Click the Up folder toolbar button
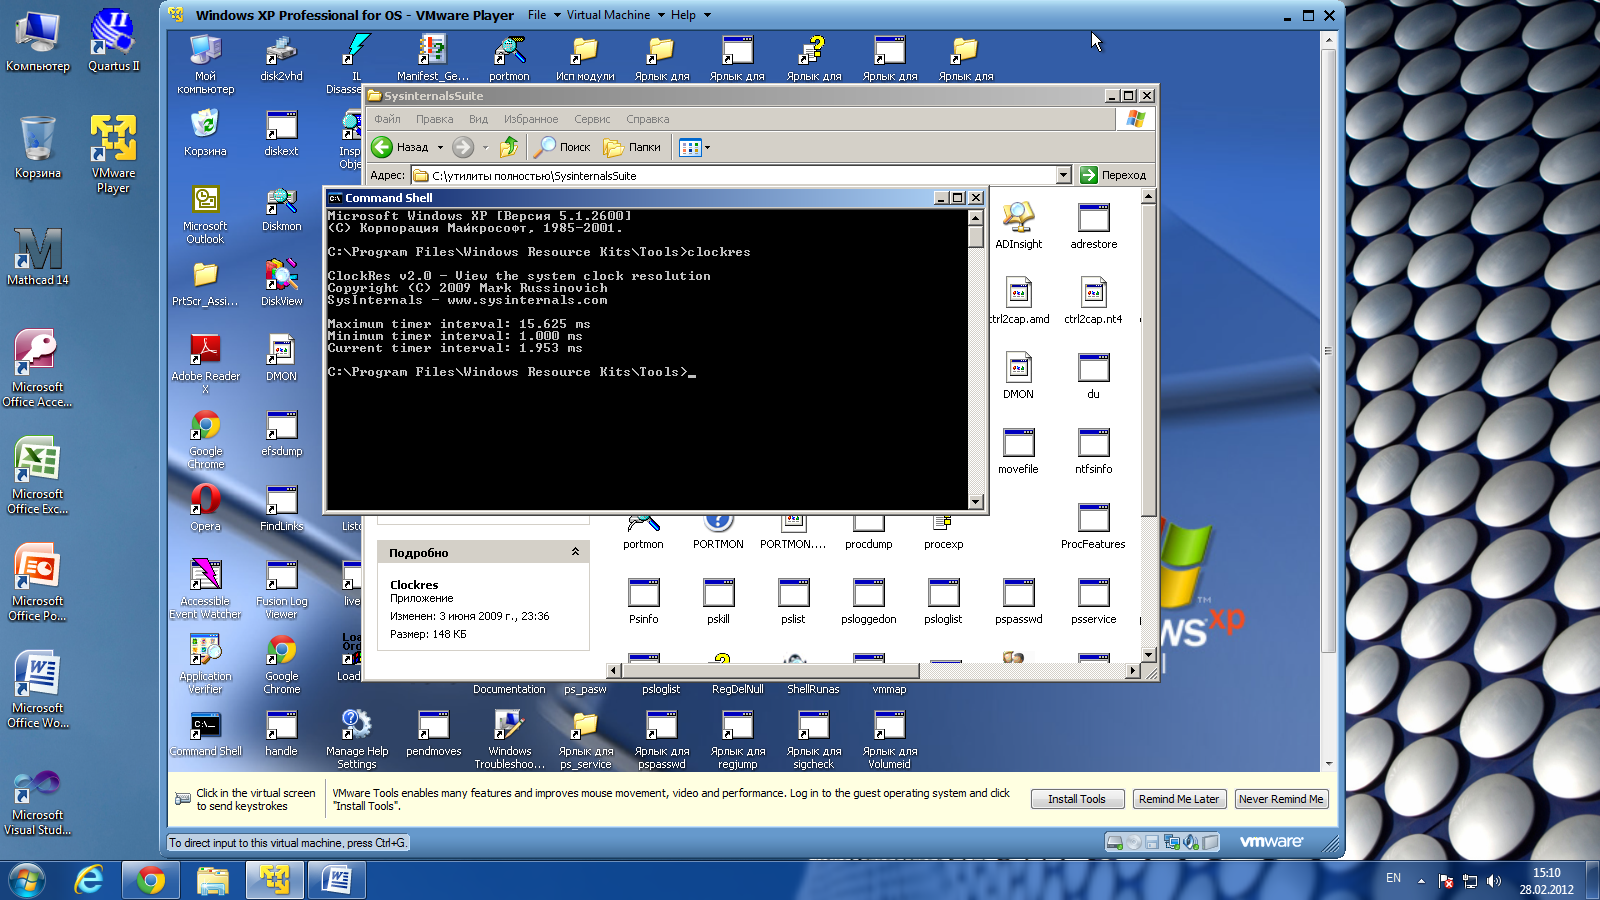The width and height of the screenshot is (1600, 900). click(509, 147)
